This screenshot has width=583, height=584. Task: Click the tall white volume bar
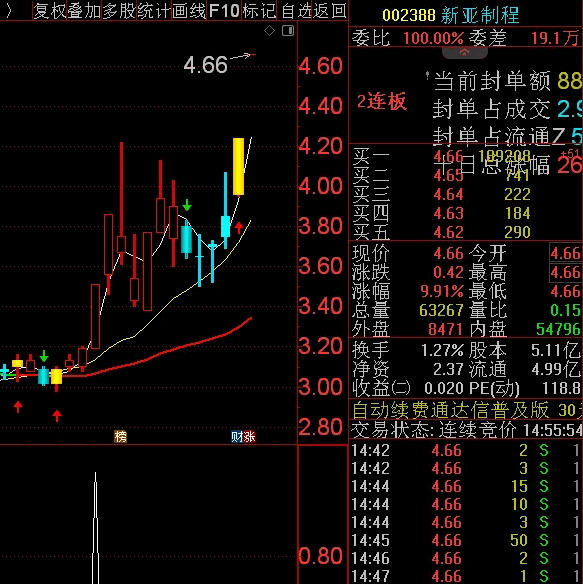click(95, 528)
